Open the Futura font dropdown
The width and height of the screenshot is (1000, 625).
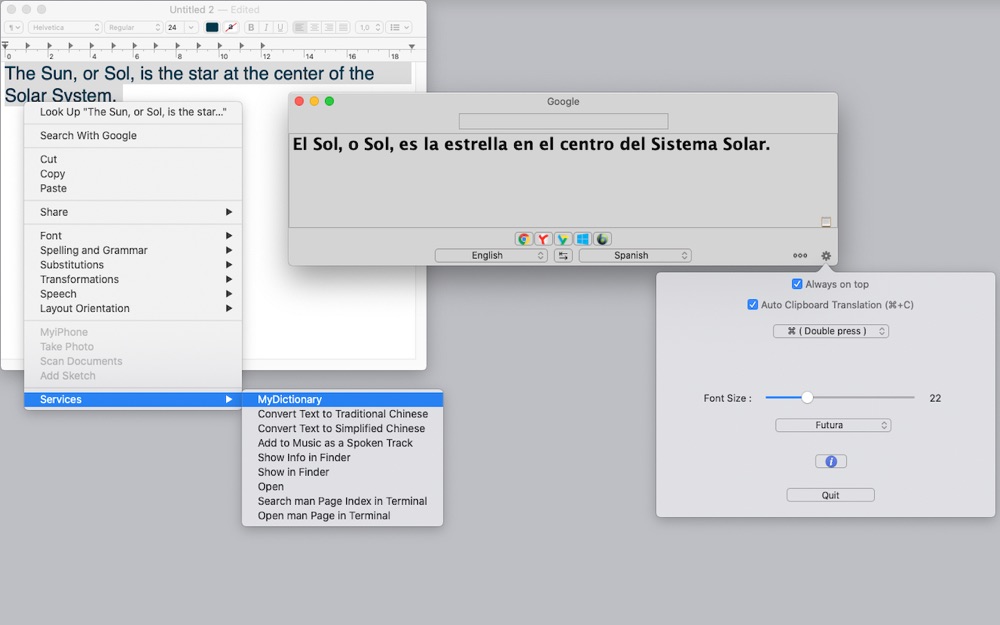pyautogui.click(x=832, y=425)
